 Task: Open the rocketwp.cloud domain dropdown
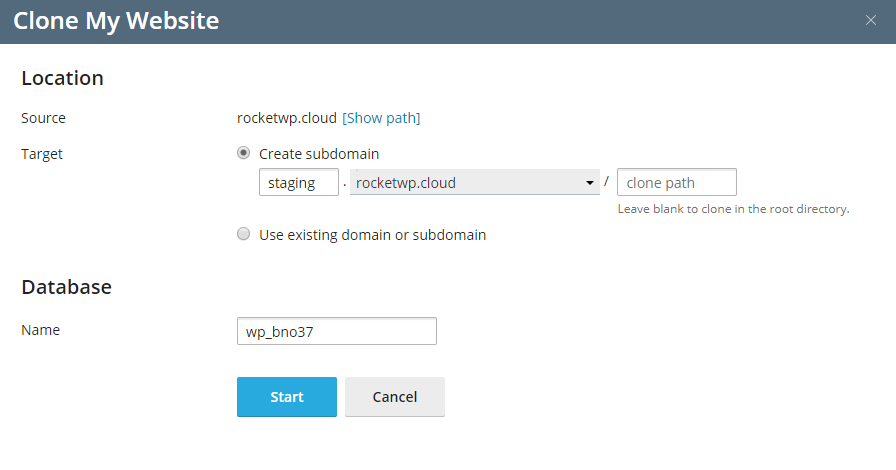pos(475,182)
